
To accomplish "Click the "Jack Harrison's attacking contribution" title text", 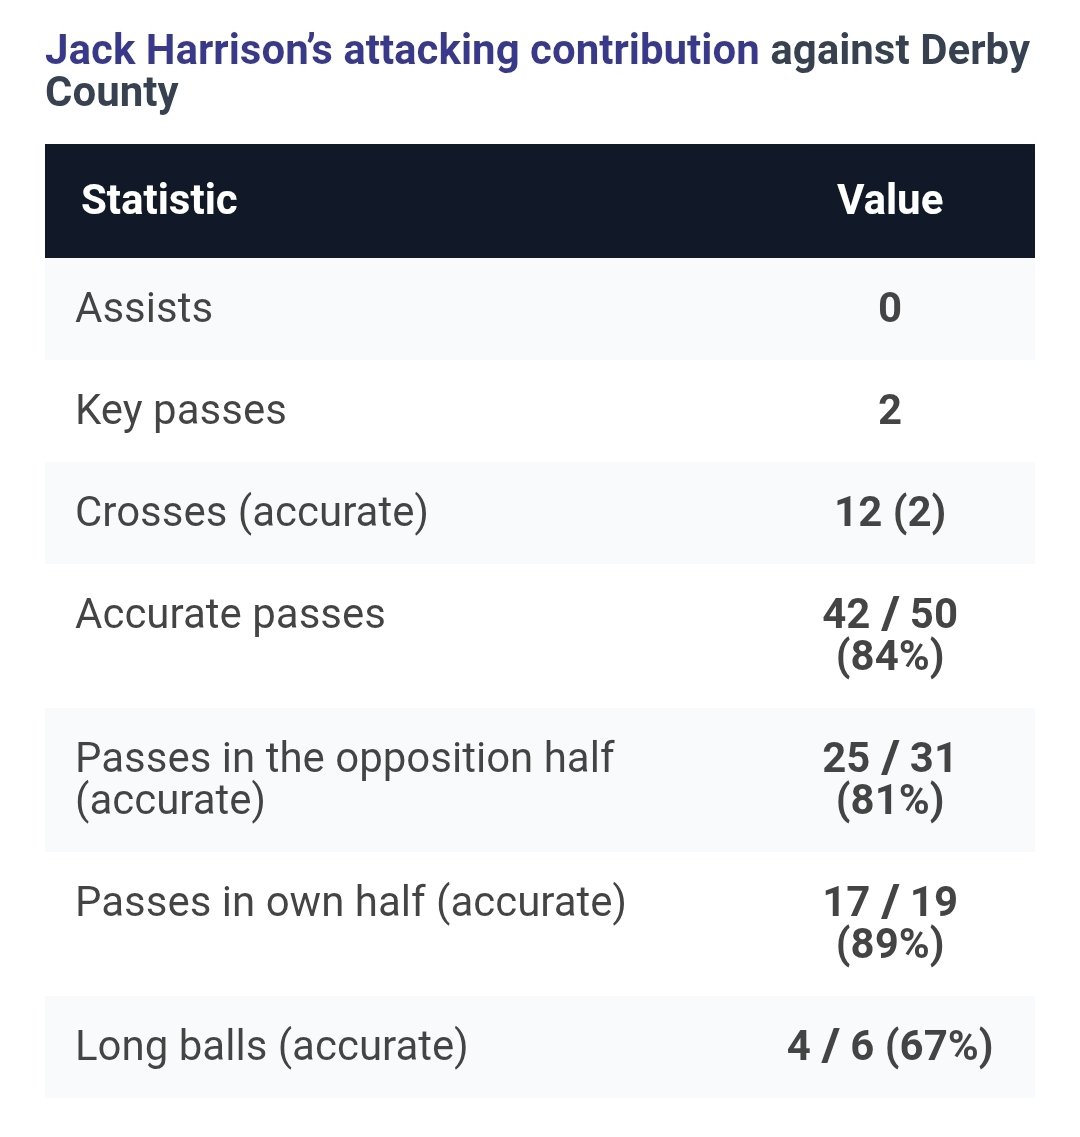I will click(402, 50).
